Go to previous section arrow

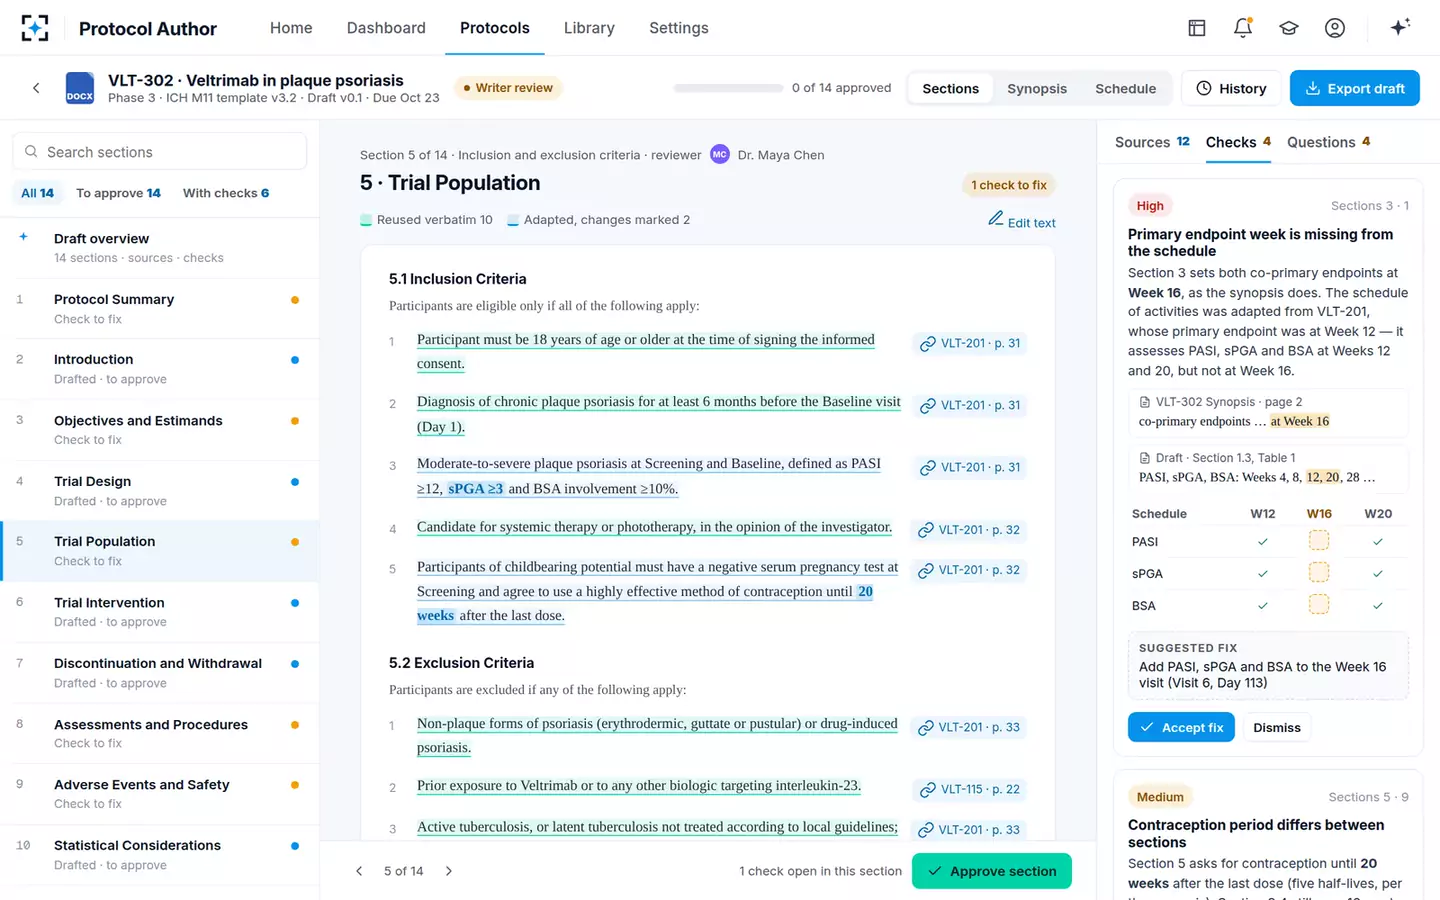coord(359,871)
